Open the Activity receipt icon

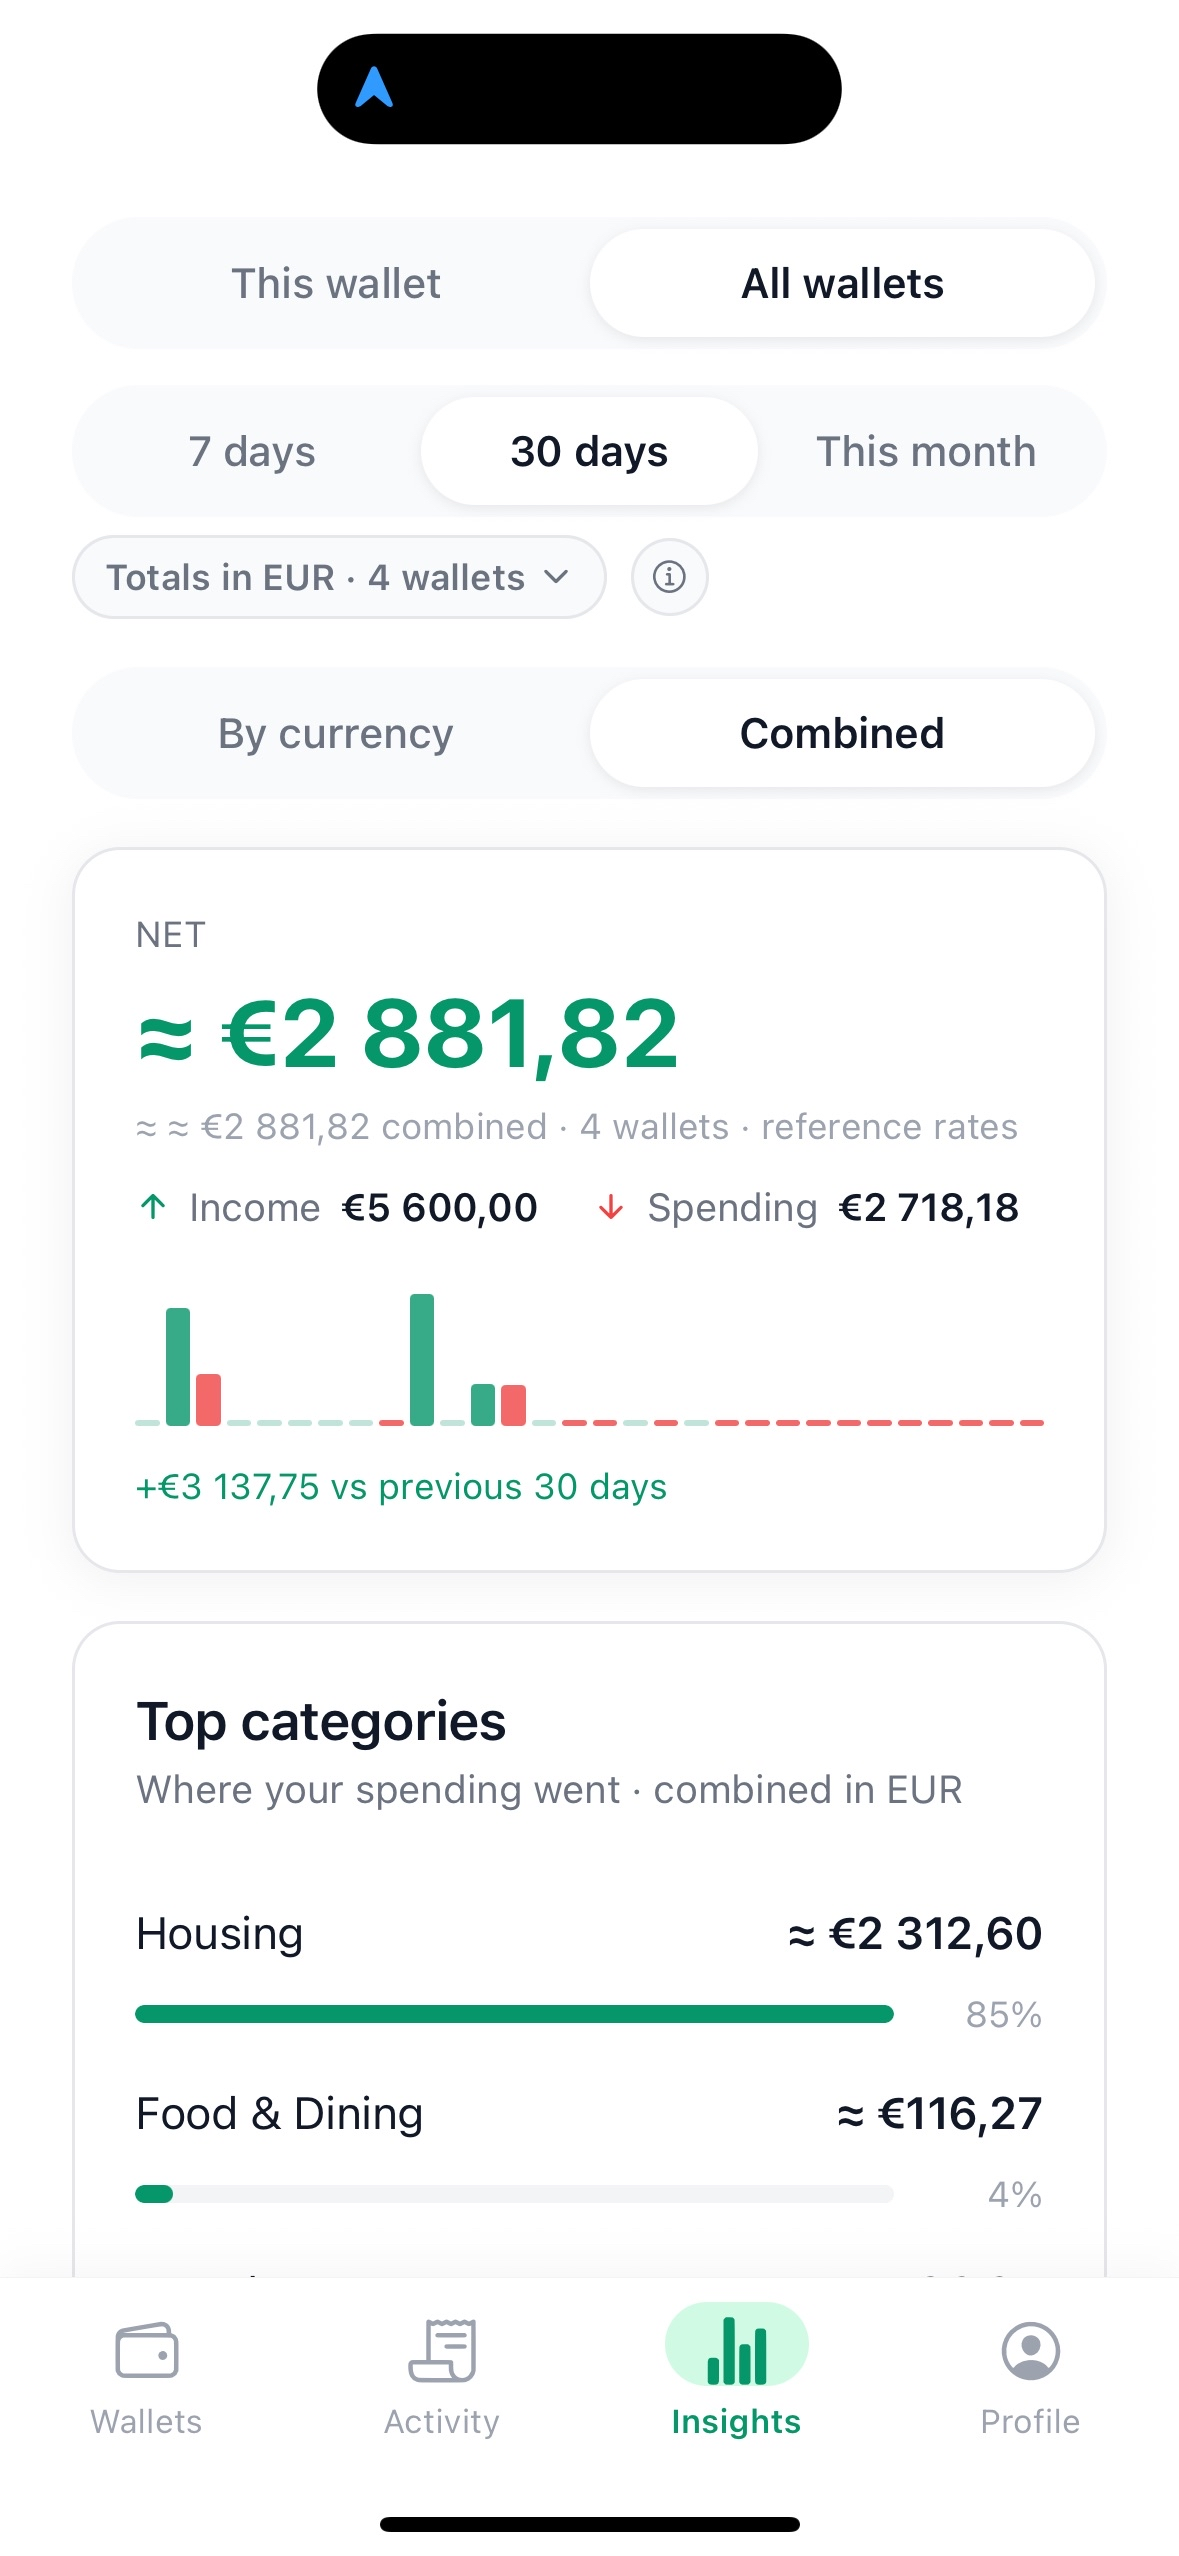click(x=442, y=2350)
